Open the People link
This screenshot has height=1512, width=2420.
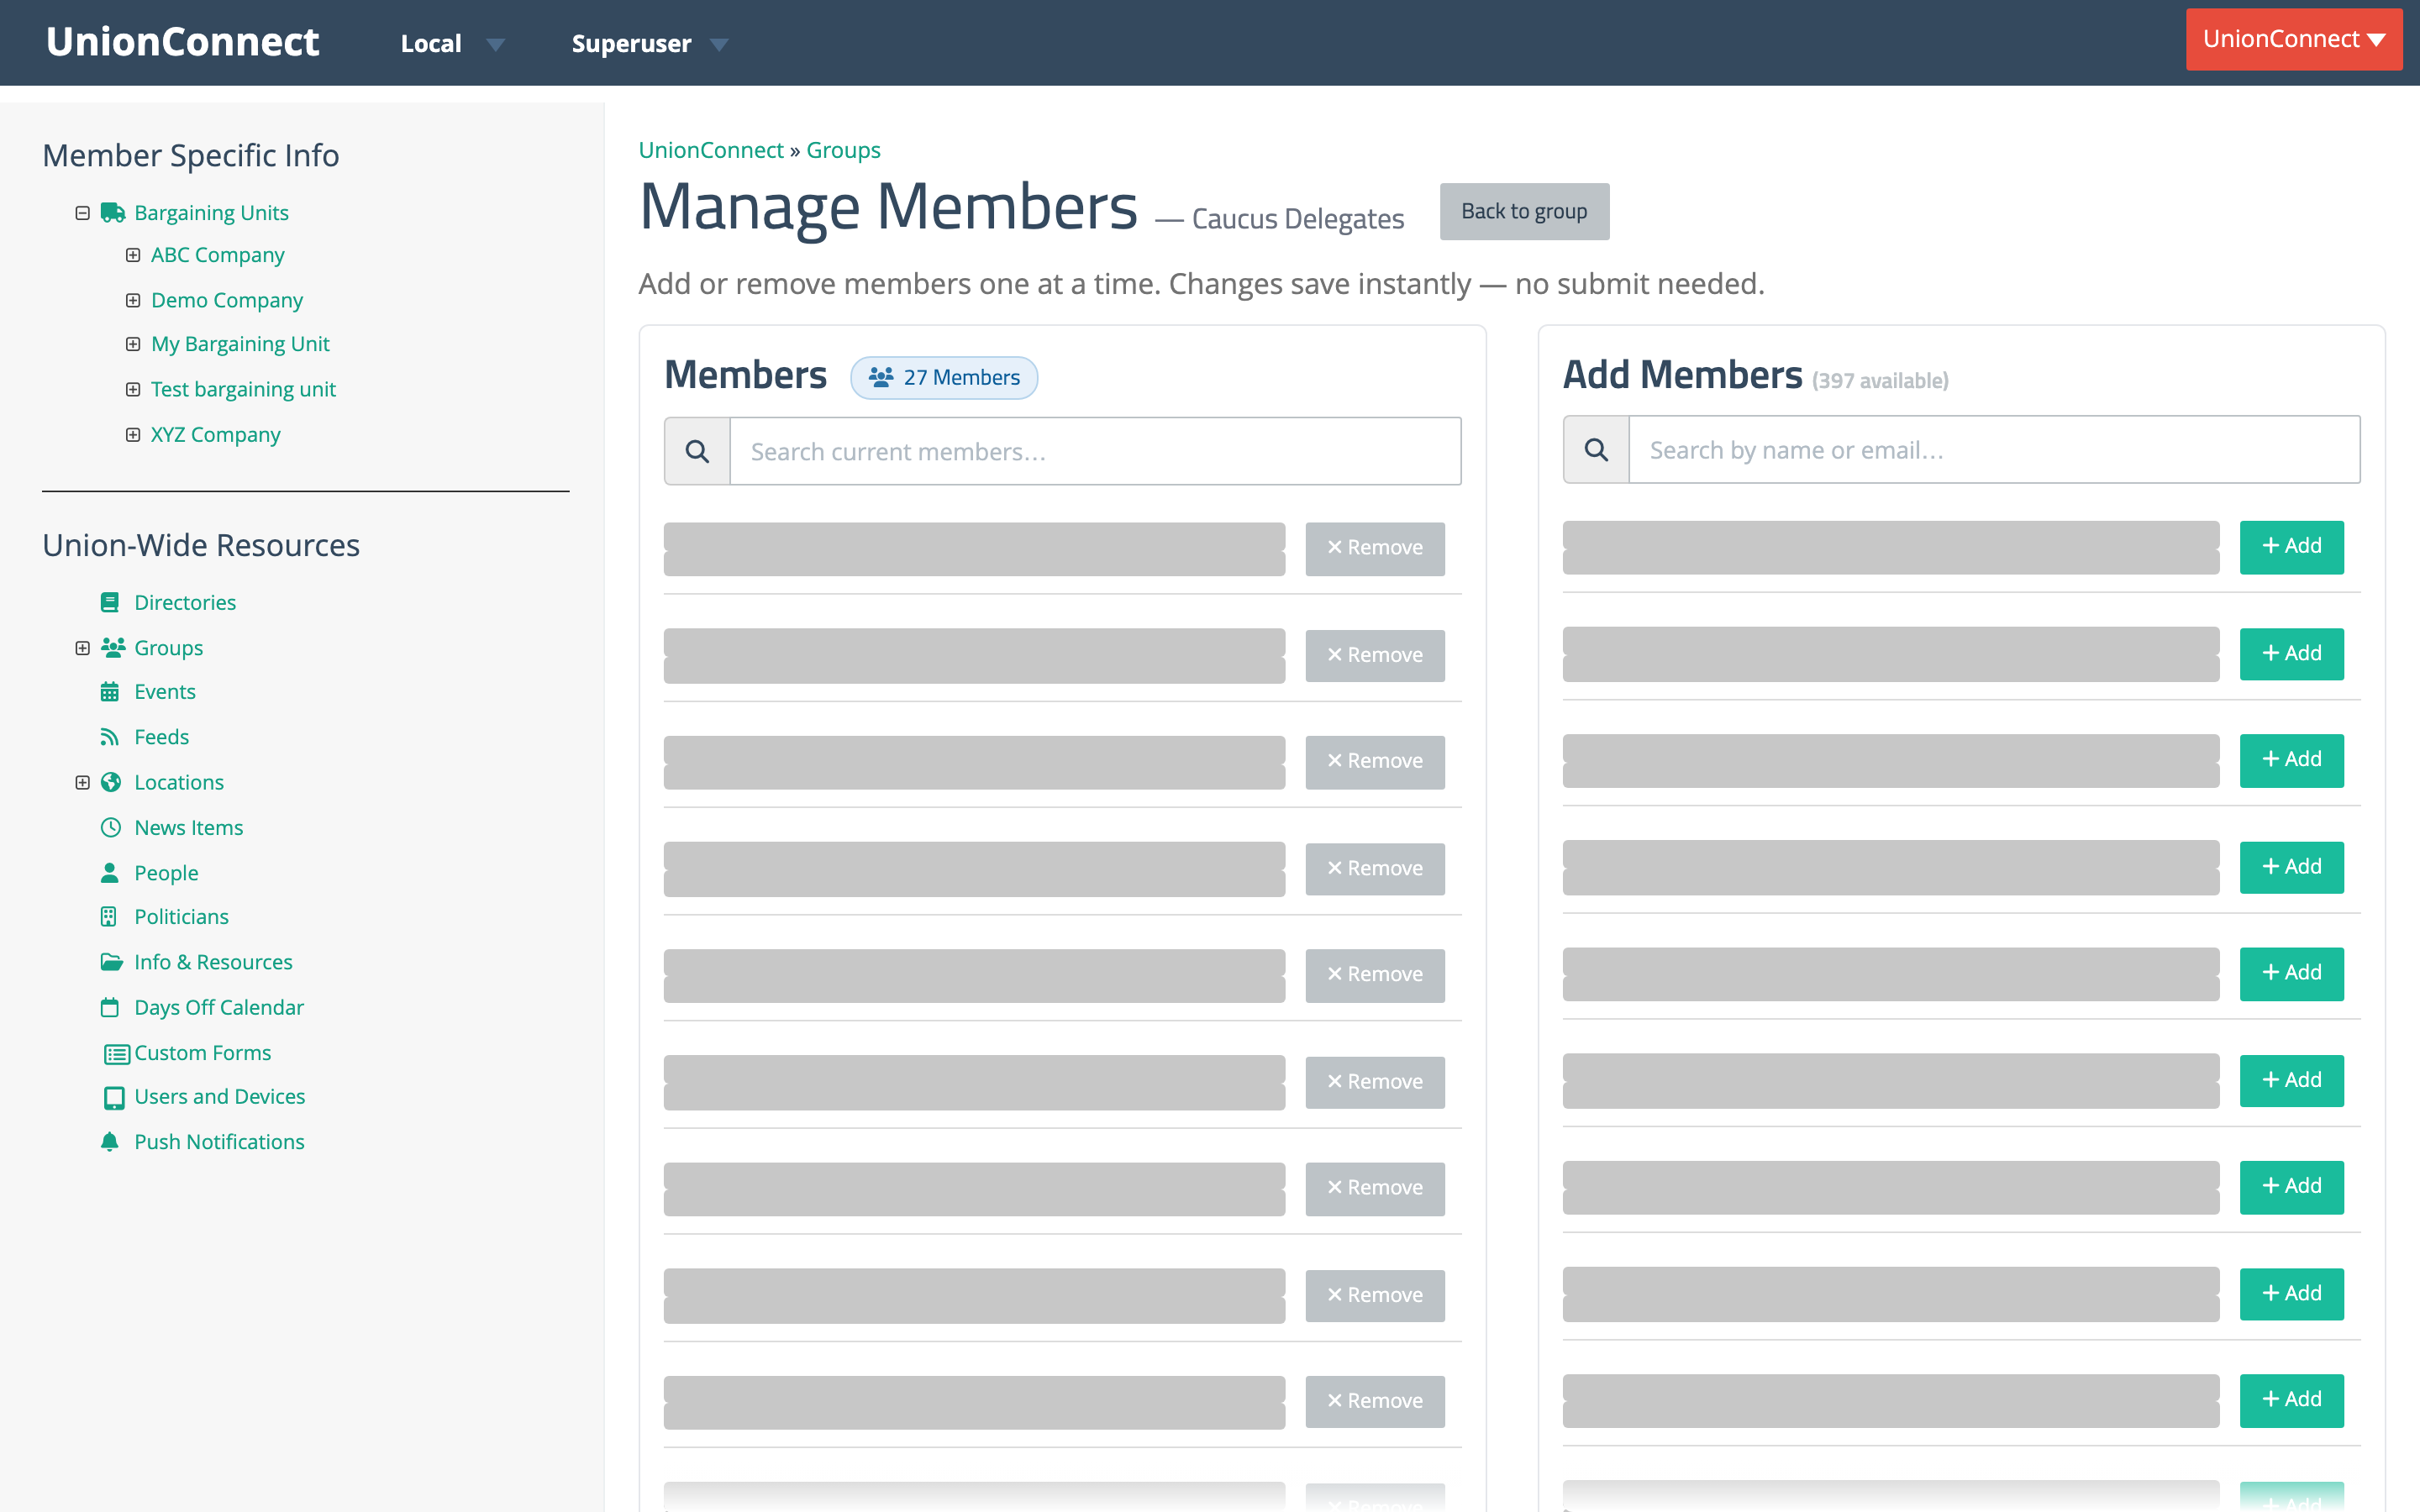pos(166,873)
